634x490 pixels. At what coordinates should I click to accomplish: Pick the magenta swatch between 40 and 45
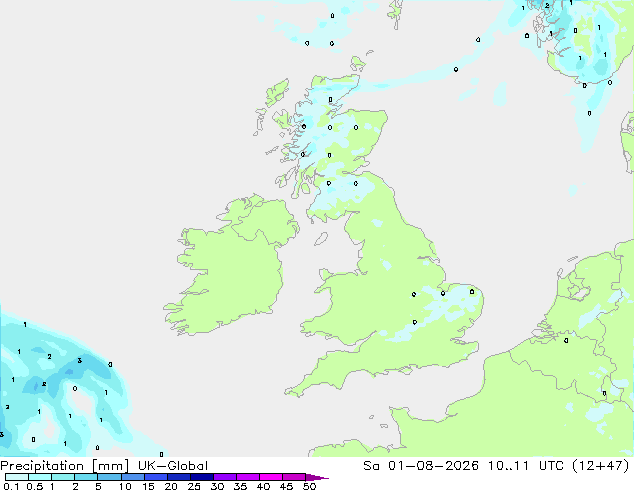click(x=271, y=477)
